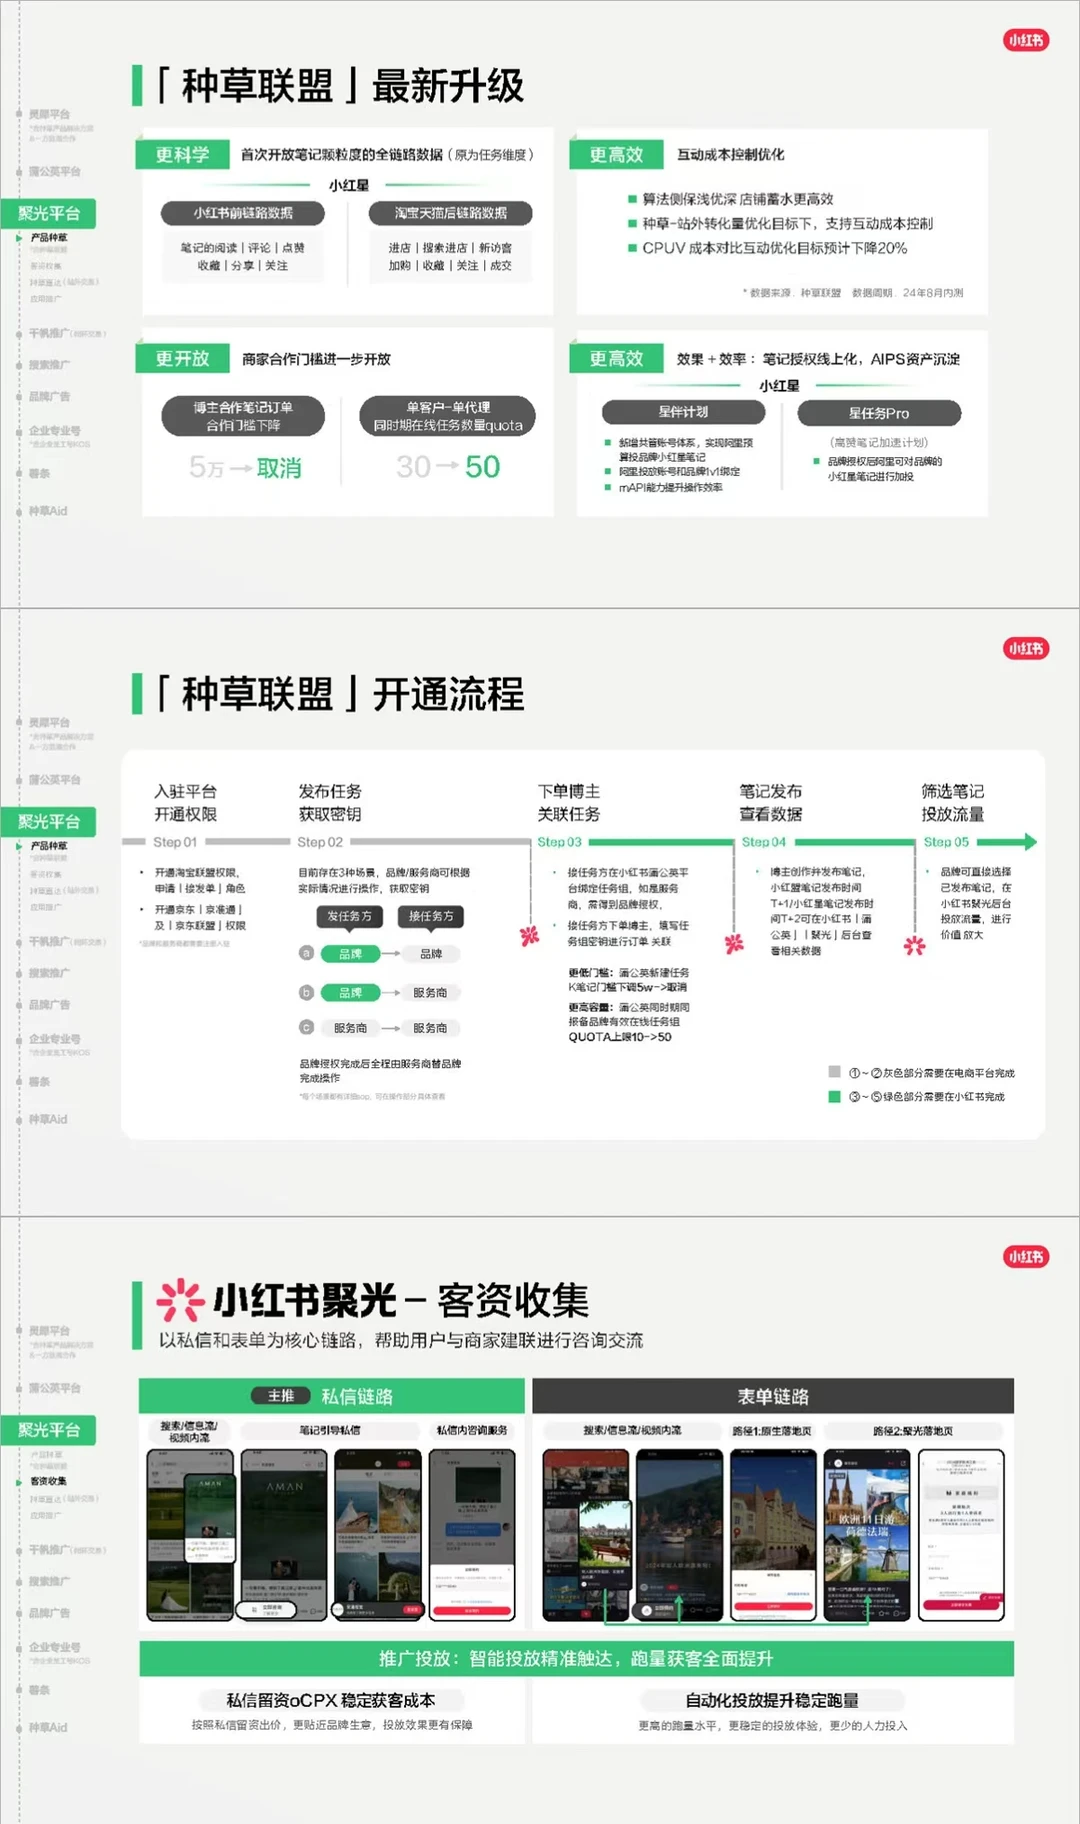Viewport: 1080px width, 1824px height.
Task: Select the 私信链路 green header
Action: [x=332, y=1396]
